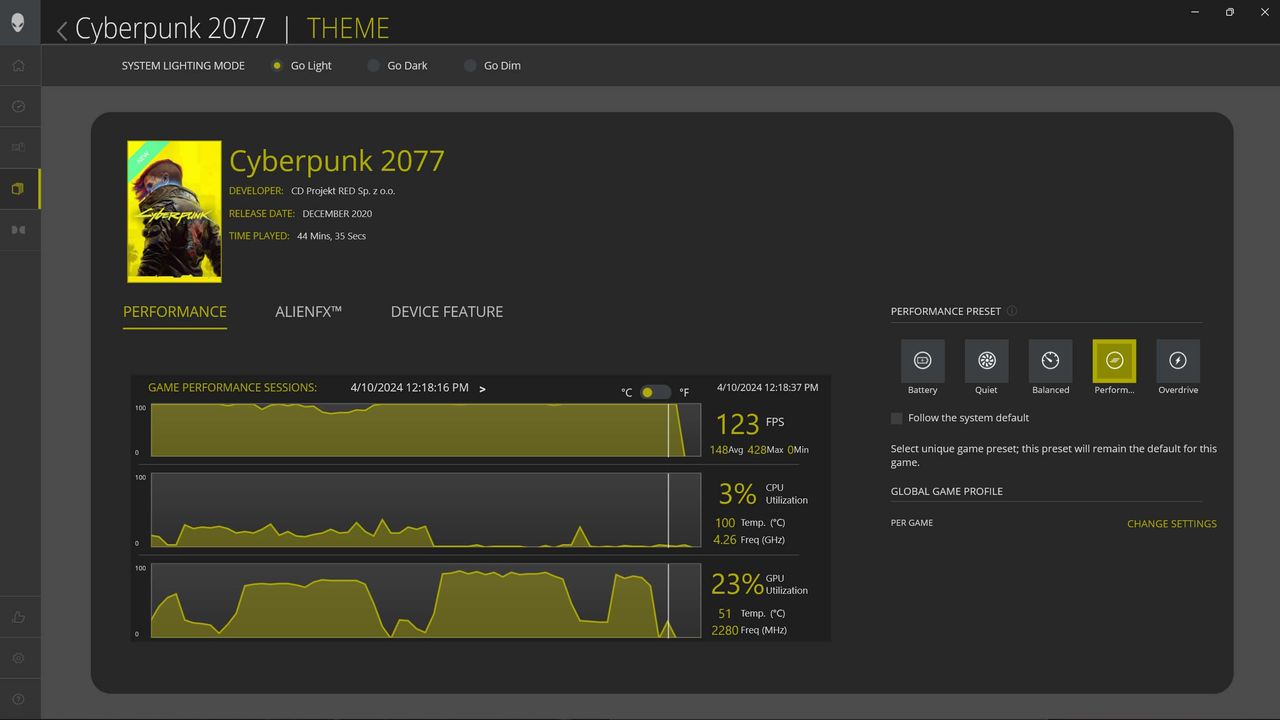Click the thumbs-up feedback sidebar icon
This screenshot has height=720, width=1280.
tap(18, 617)
